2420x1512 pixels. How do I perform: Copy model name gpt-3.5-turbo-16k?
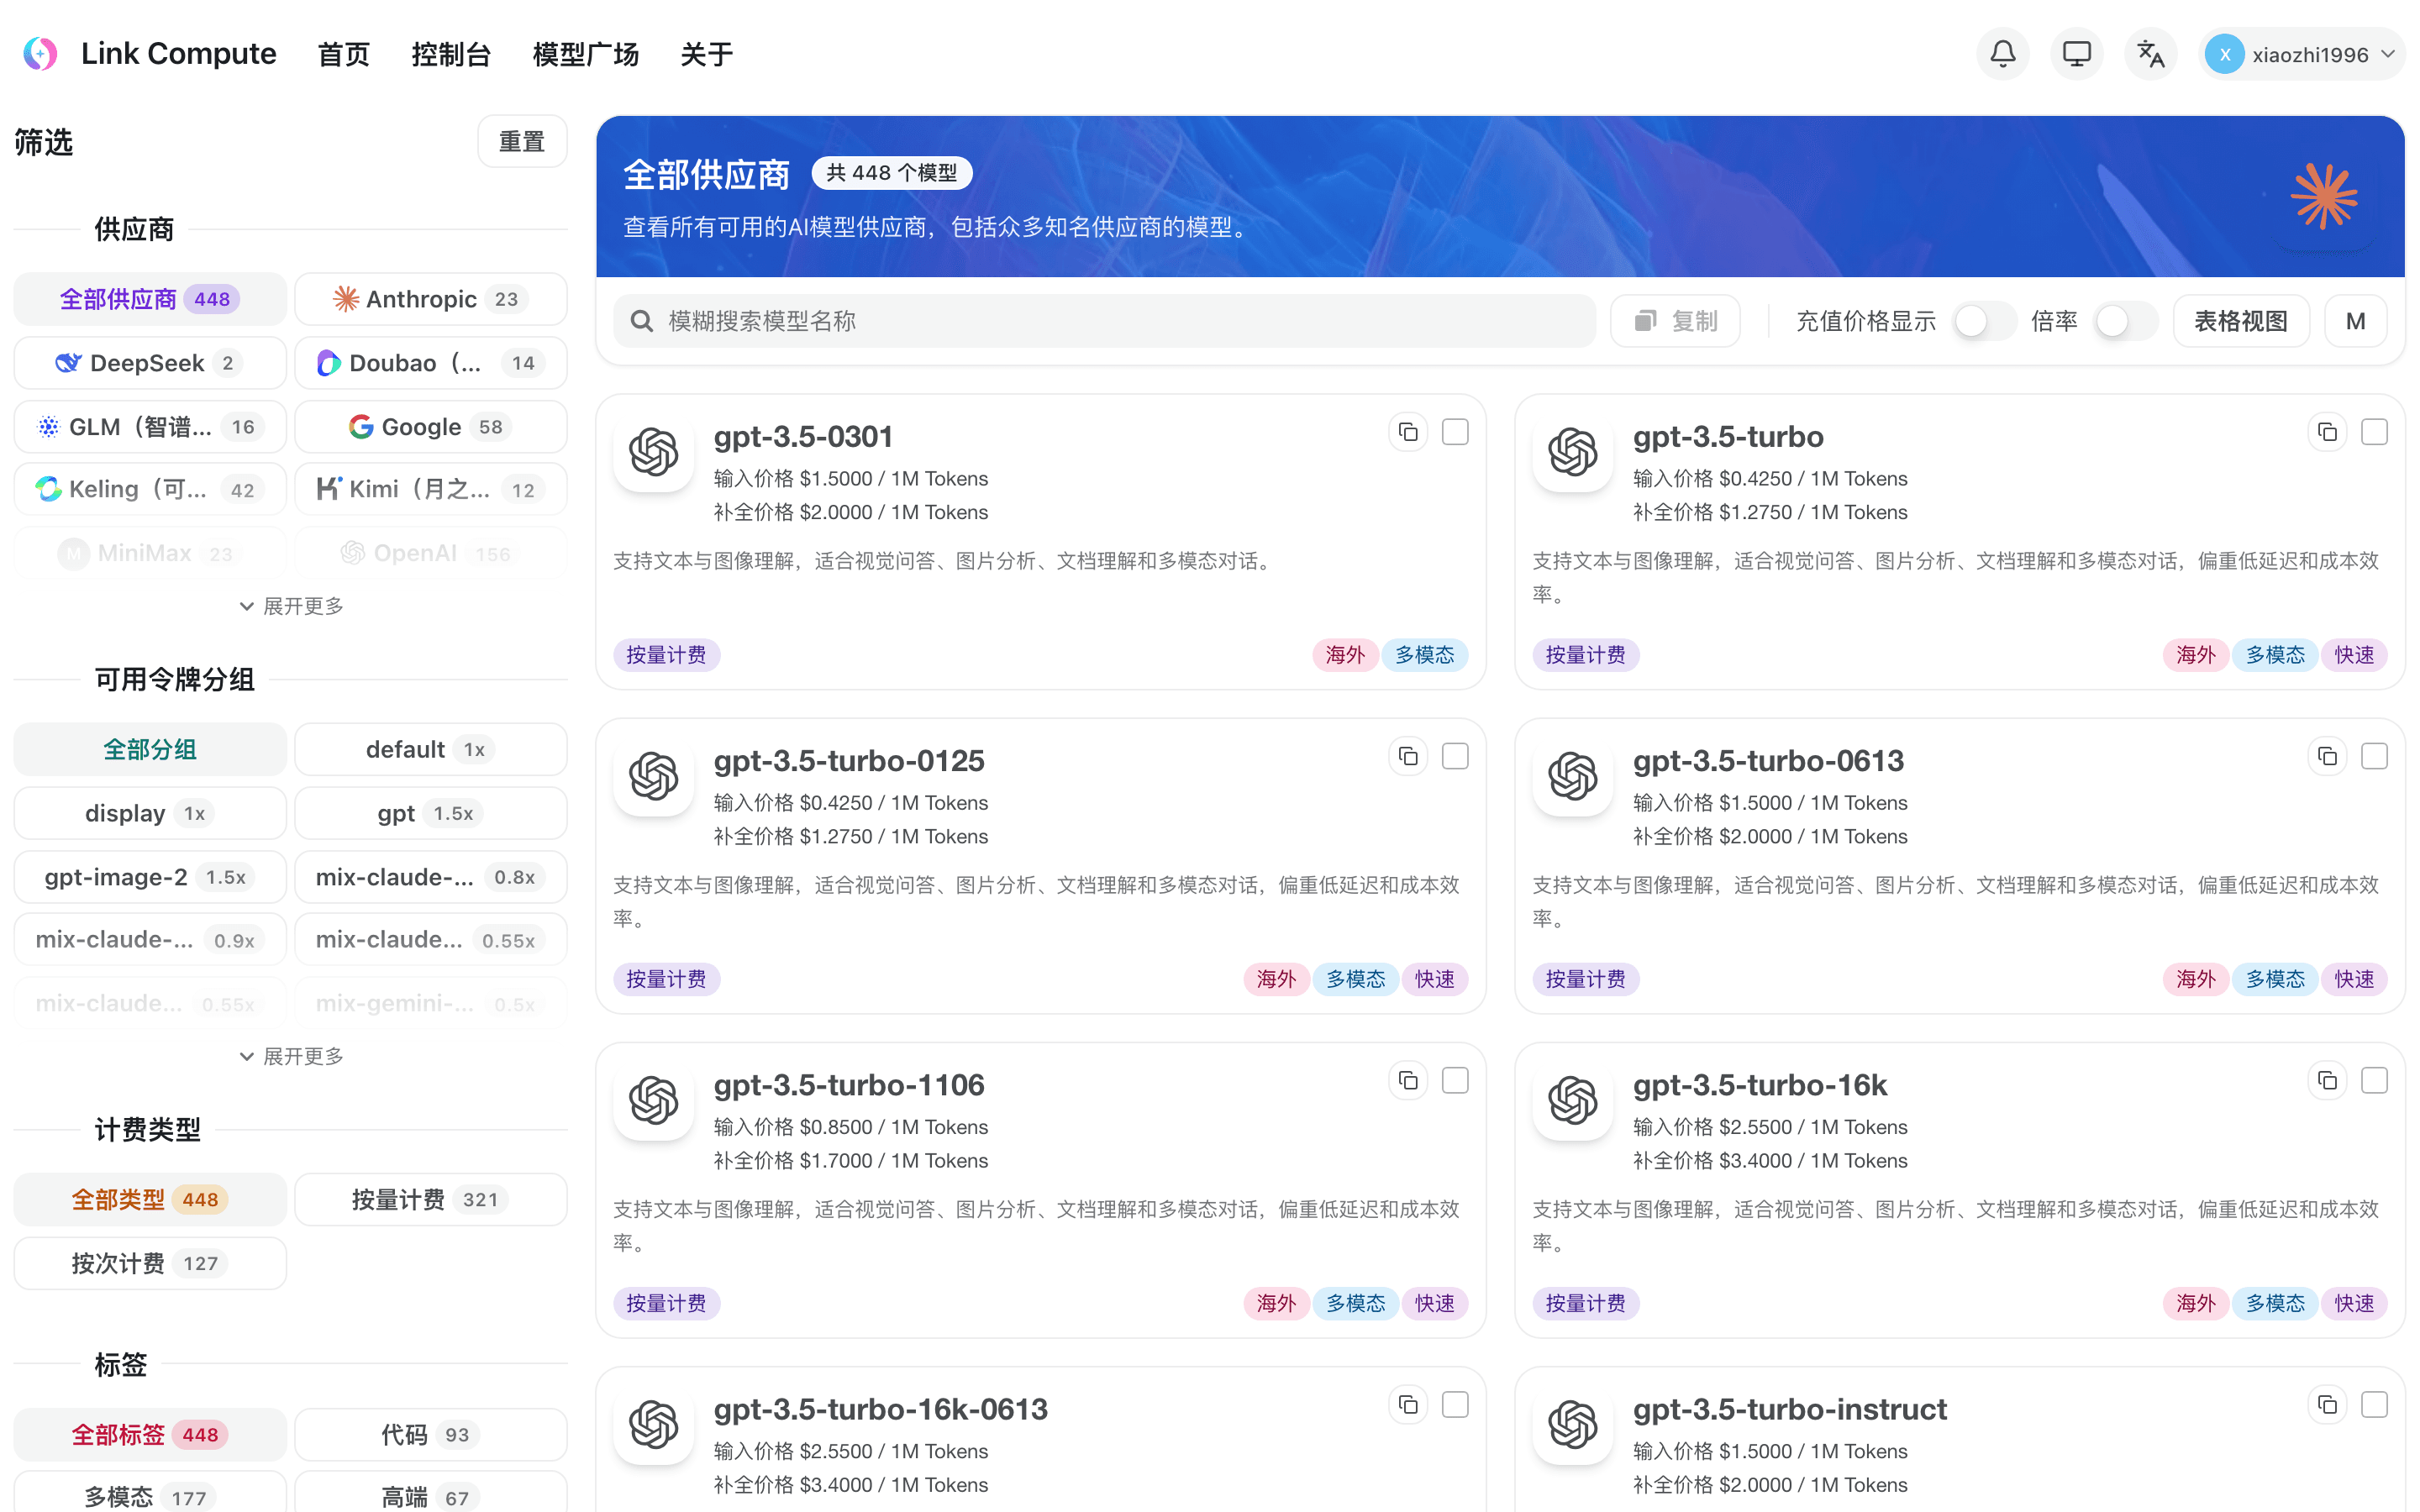click(2327, 1080)
